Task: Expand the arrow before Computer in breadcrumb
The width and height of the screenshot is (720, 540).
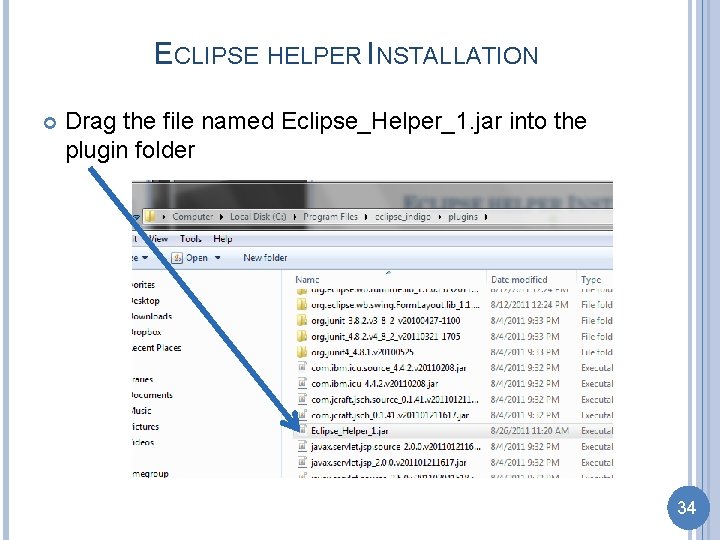Action: (x=164, y=217)
